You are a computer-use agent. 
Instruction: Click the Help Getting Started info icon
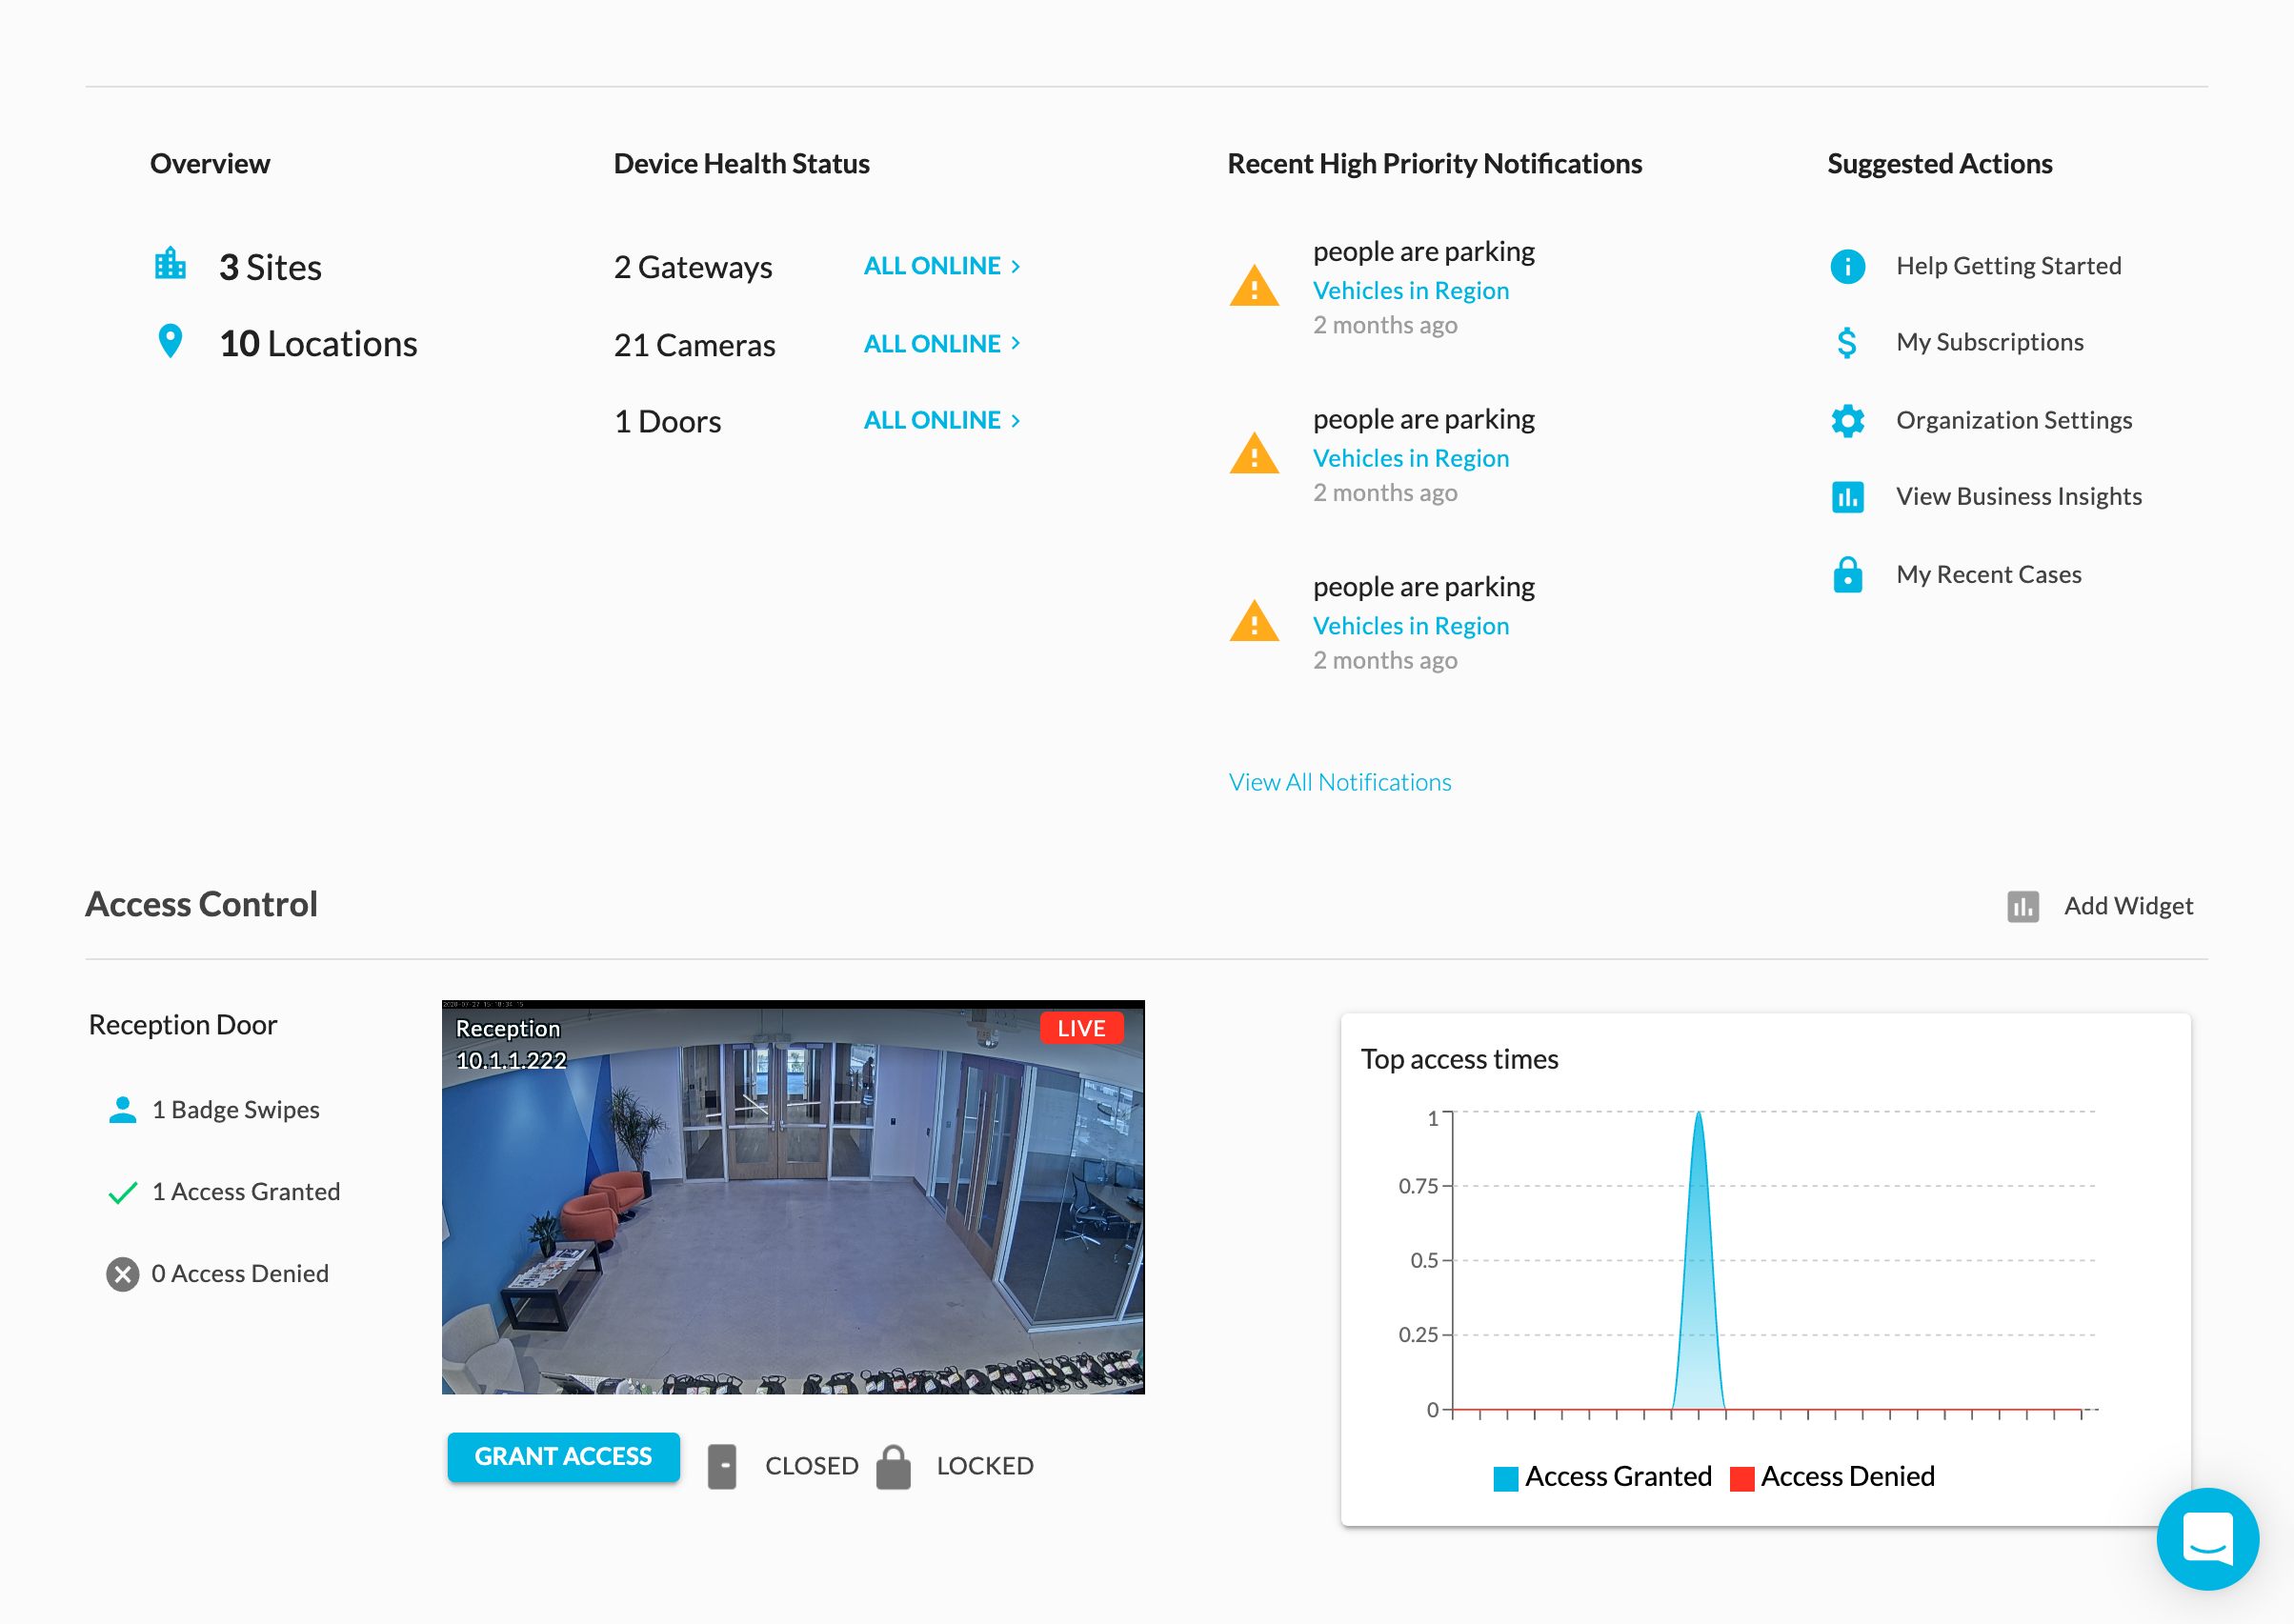click(x=1847, y=266)
